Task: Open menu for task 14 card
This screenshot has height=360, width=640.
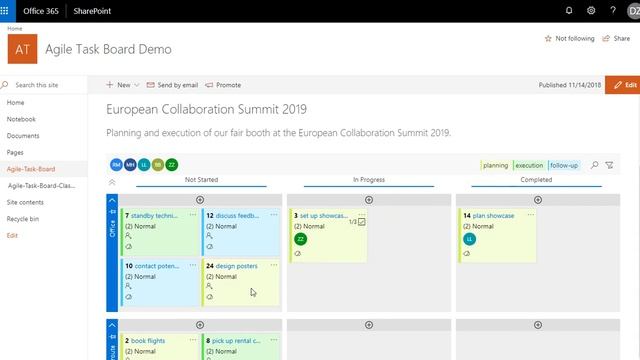Action: coord(530,215)
